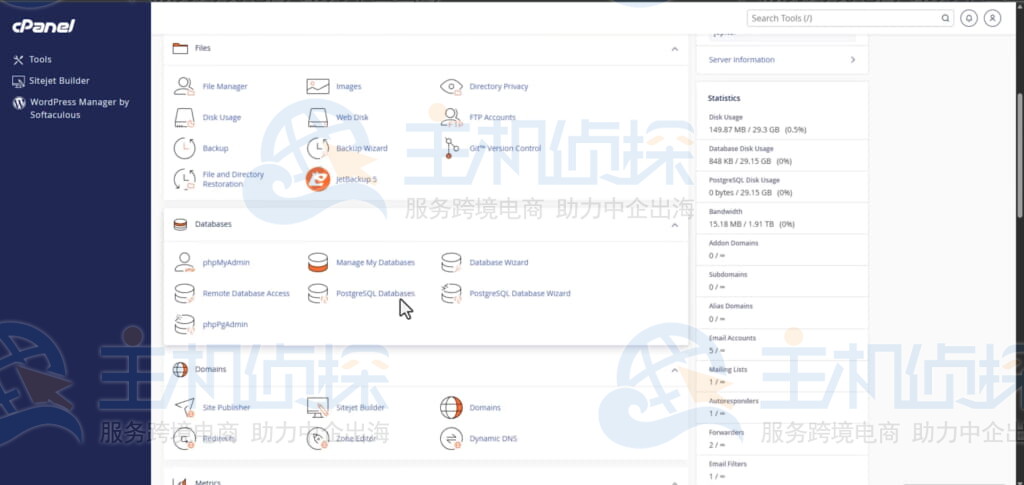Open the Domains globe icon
The image size is (1024, 485).
(x=451, y=407)
